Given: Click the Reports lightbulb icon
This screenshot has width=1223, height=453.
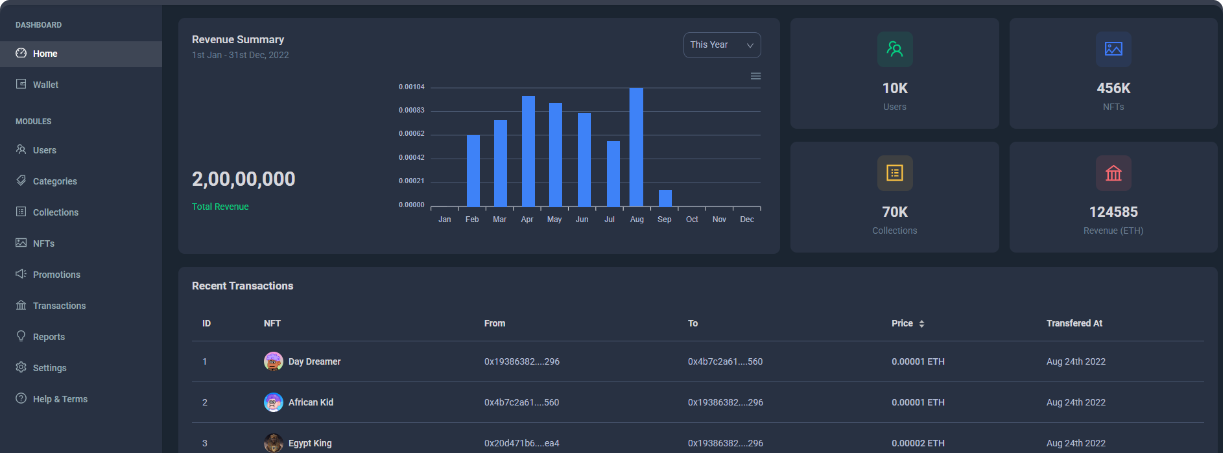Looking at the screenshot, I should [21, 337].
